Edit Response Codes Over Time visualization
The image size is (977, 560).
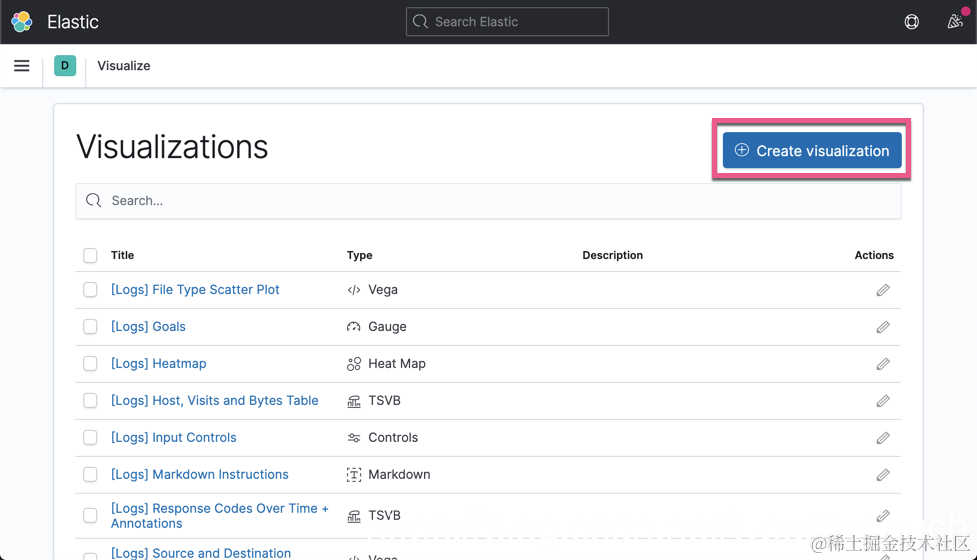883,516
